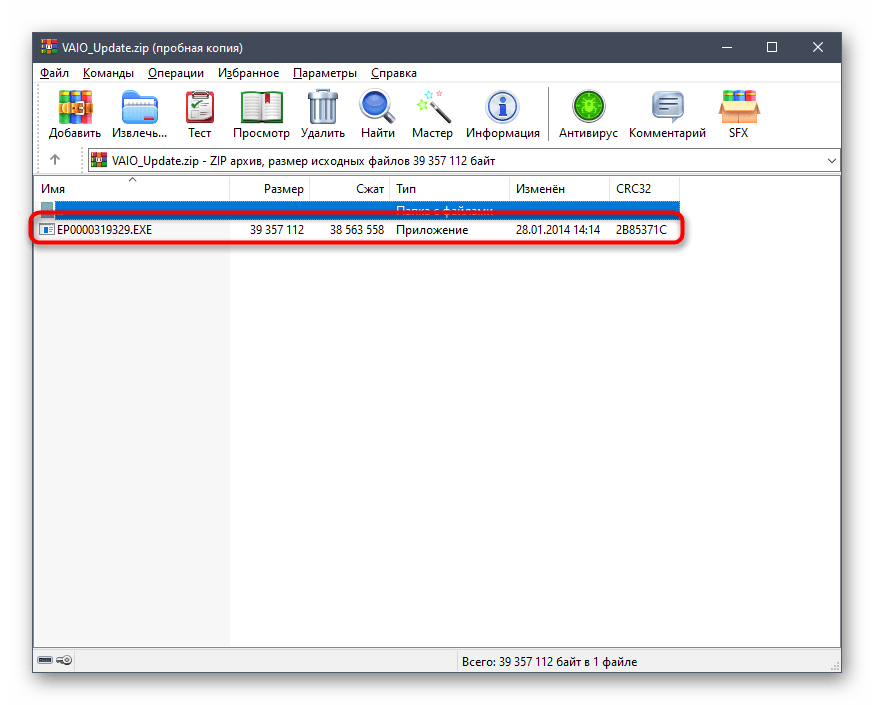Open the Избранное menu

(x=248, y=73)
